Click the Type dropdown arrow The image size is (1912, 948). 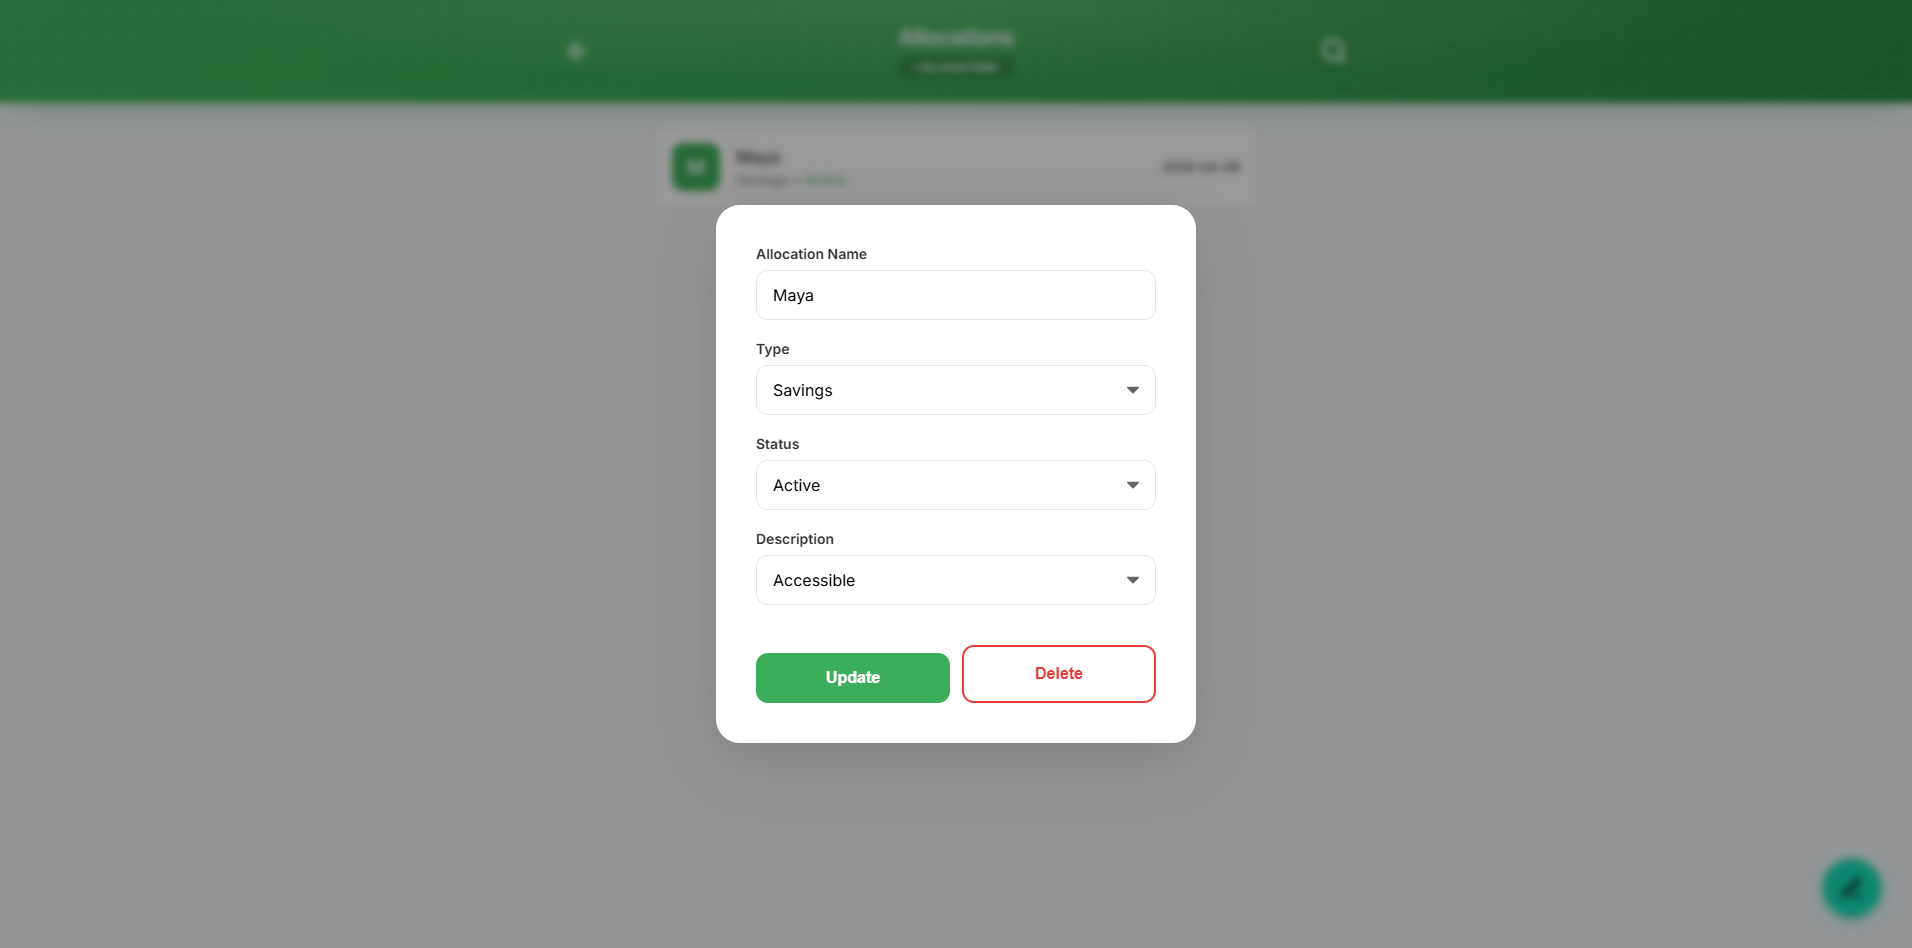tap(1133, 390)
